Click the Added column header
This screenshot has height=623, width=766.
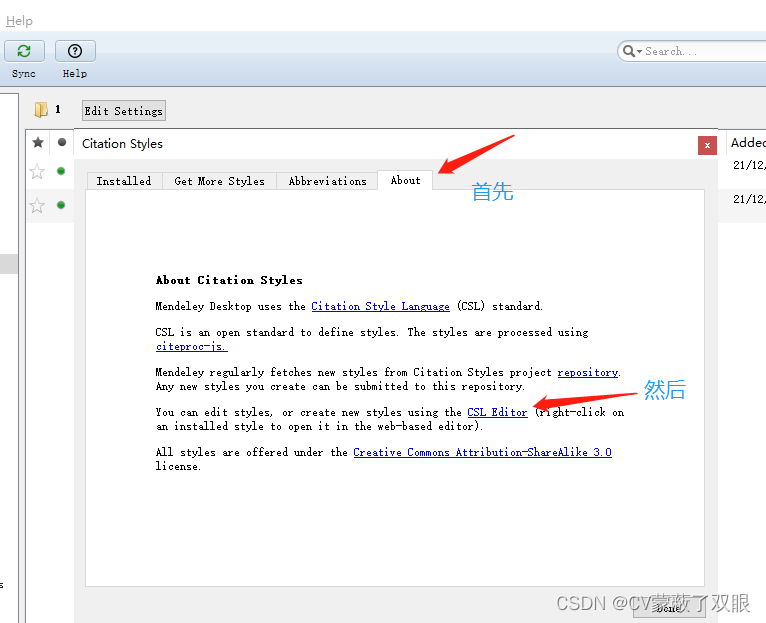pyautogui.click(x=747, y=143)
